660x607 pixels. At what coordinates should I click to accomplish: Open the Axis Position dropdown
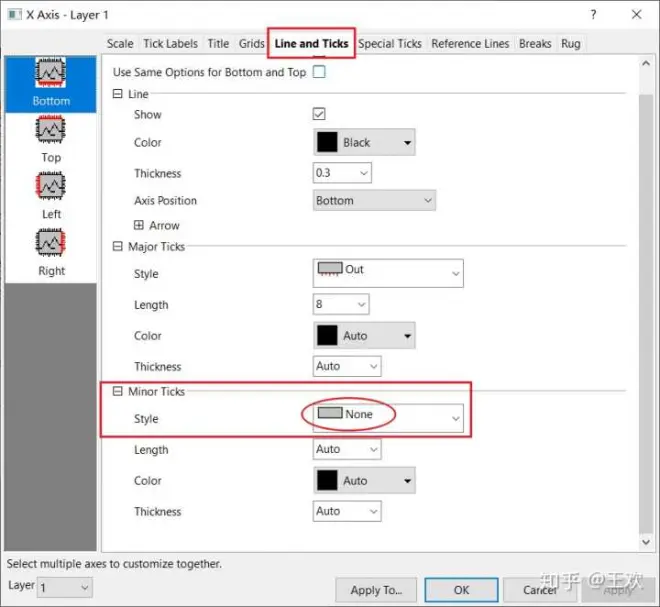tap(374, 200)
